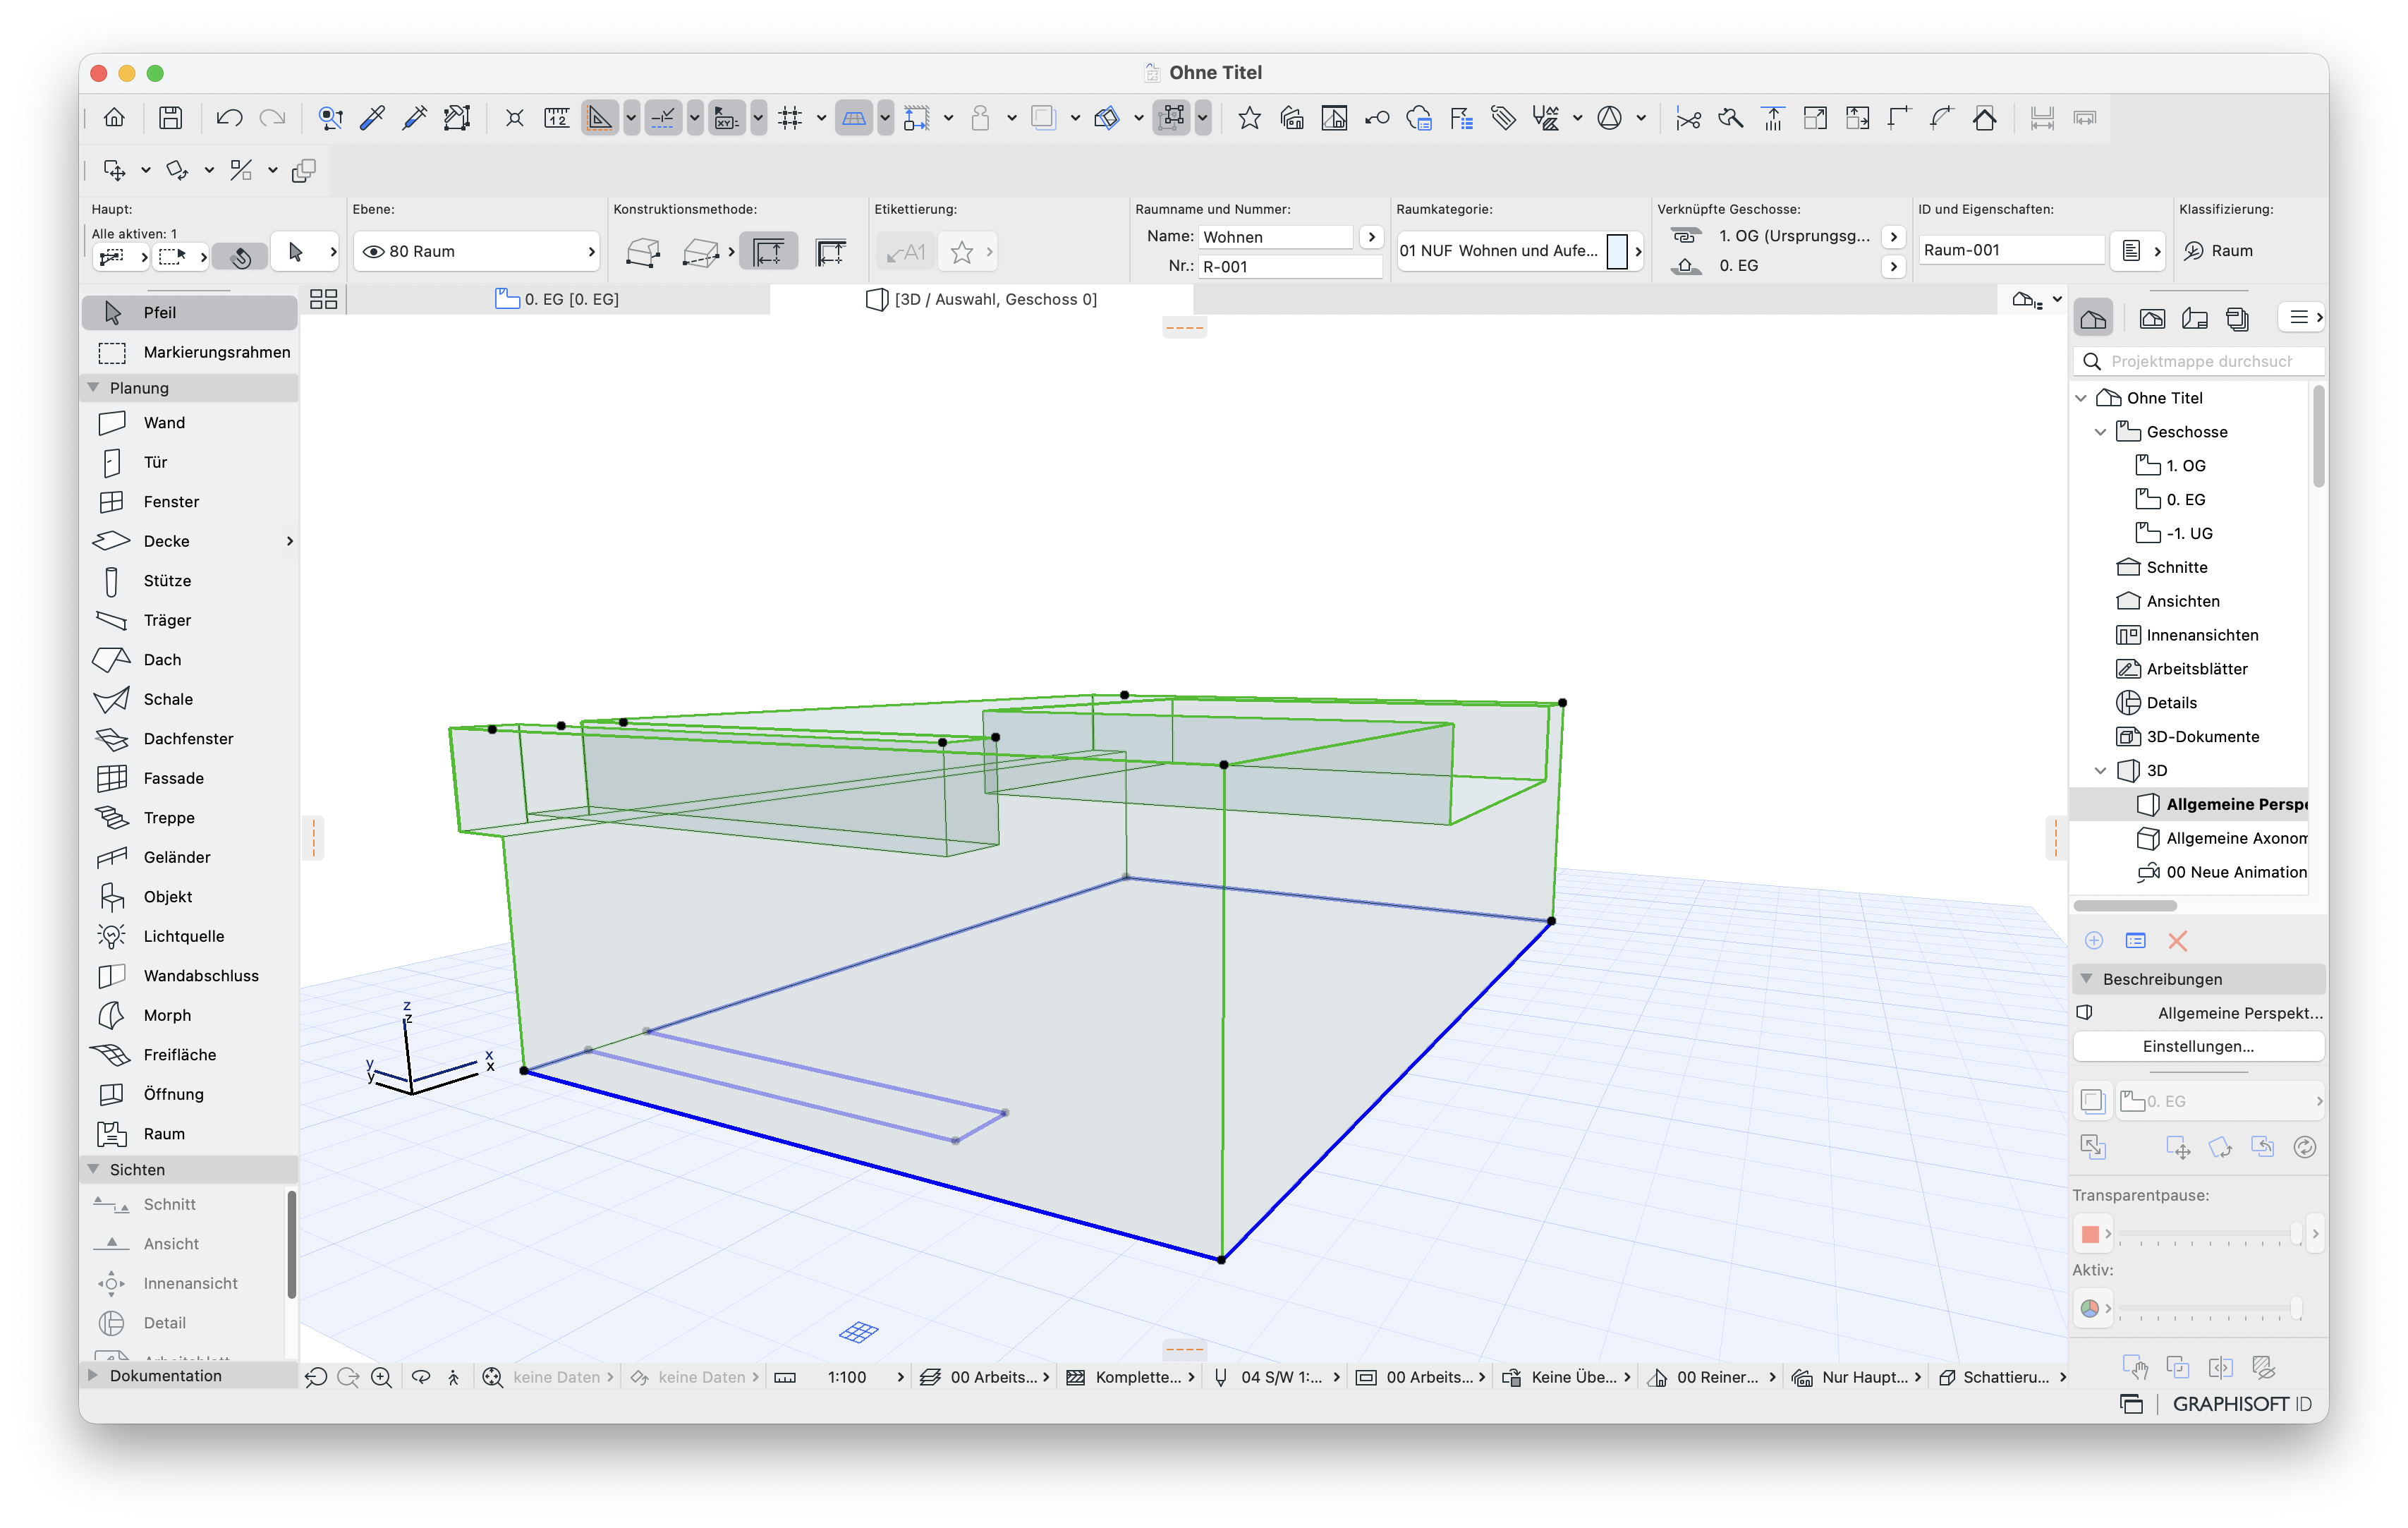Toggle the ruler measurement toolbar icon
2408x1528 pixels.
click(557, 118)
